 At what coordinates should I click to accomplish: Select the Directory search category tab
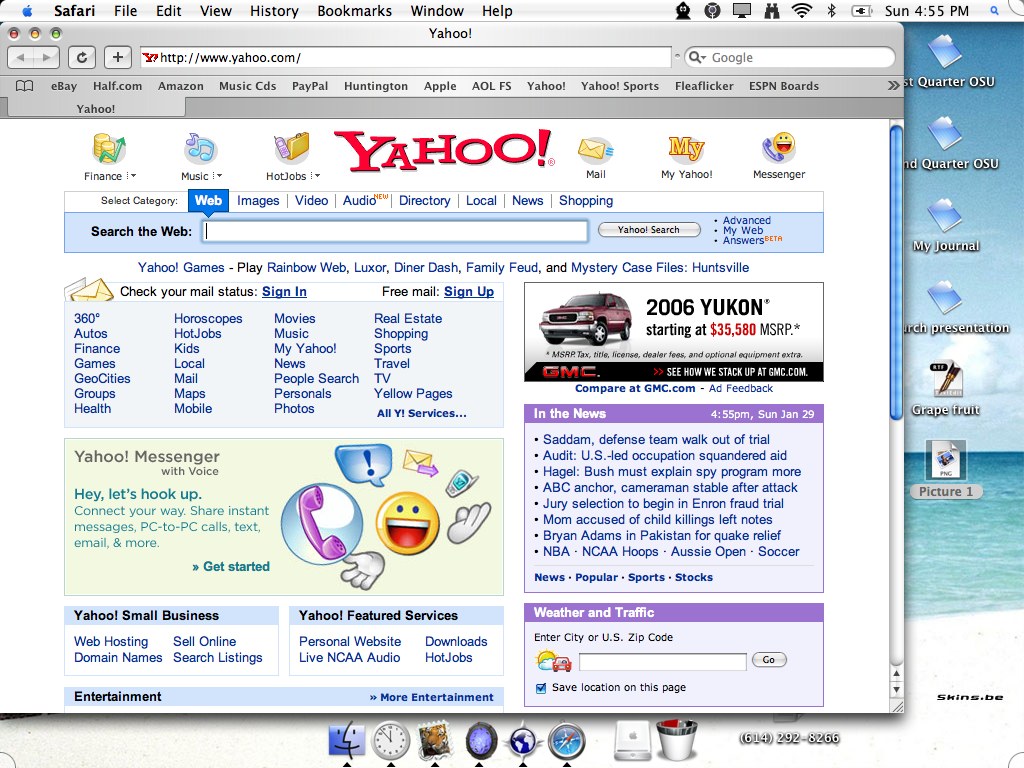(424, 200)
